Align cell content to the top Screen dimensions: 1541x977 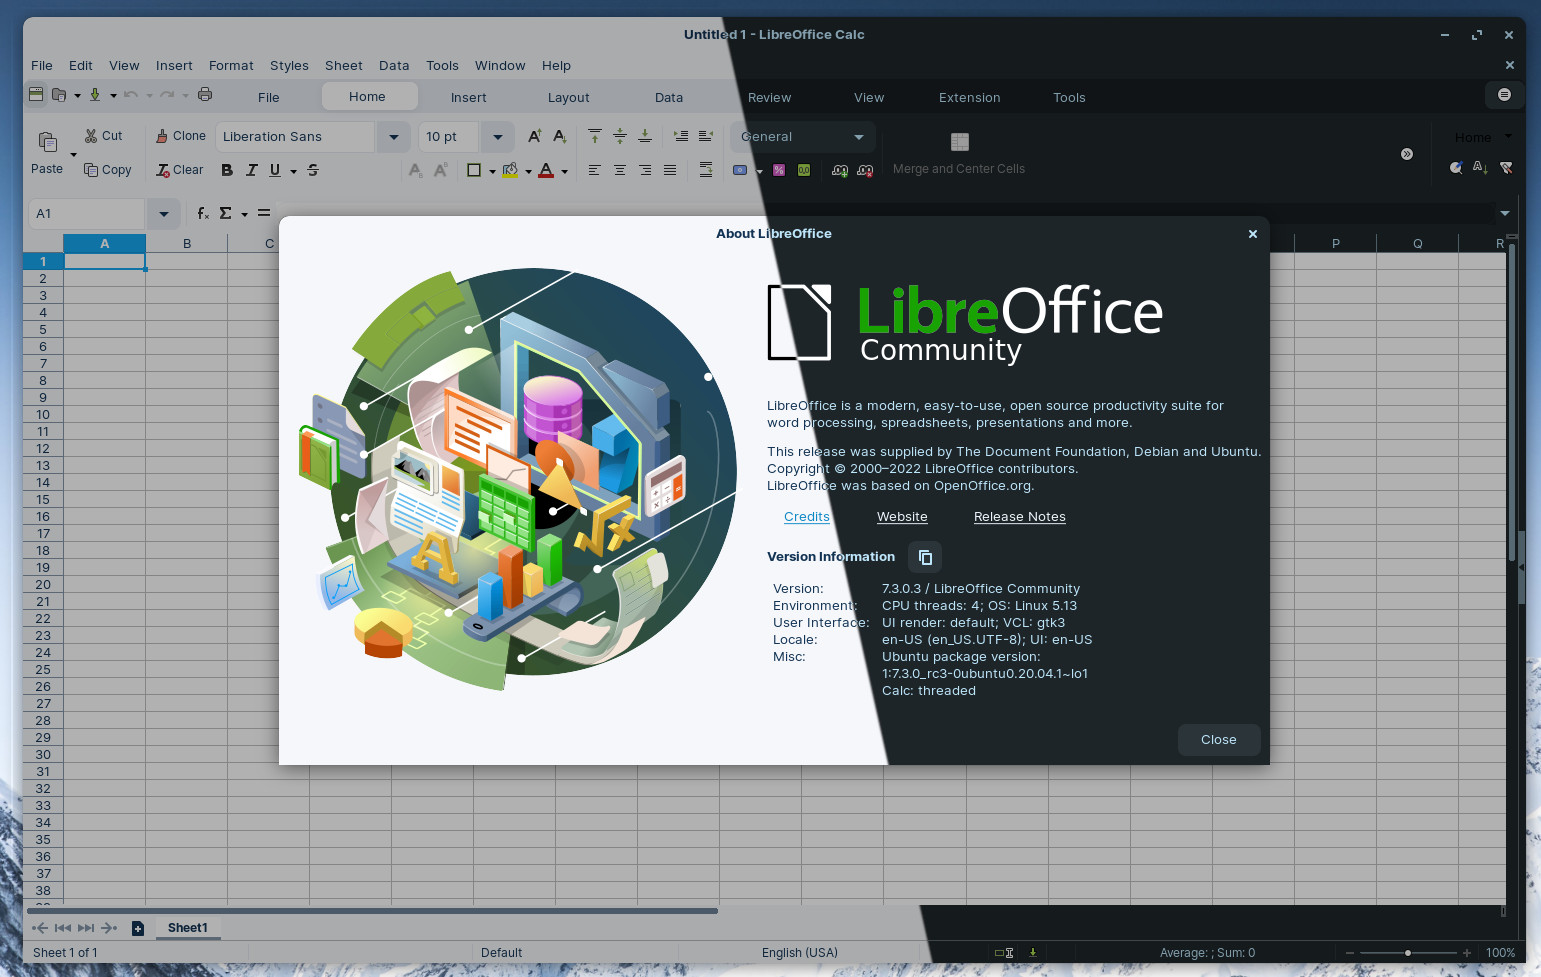coord(595,136)
